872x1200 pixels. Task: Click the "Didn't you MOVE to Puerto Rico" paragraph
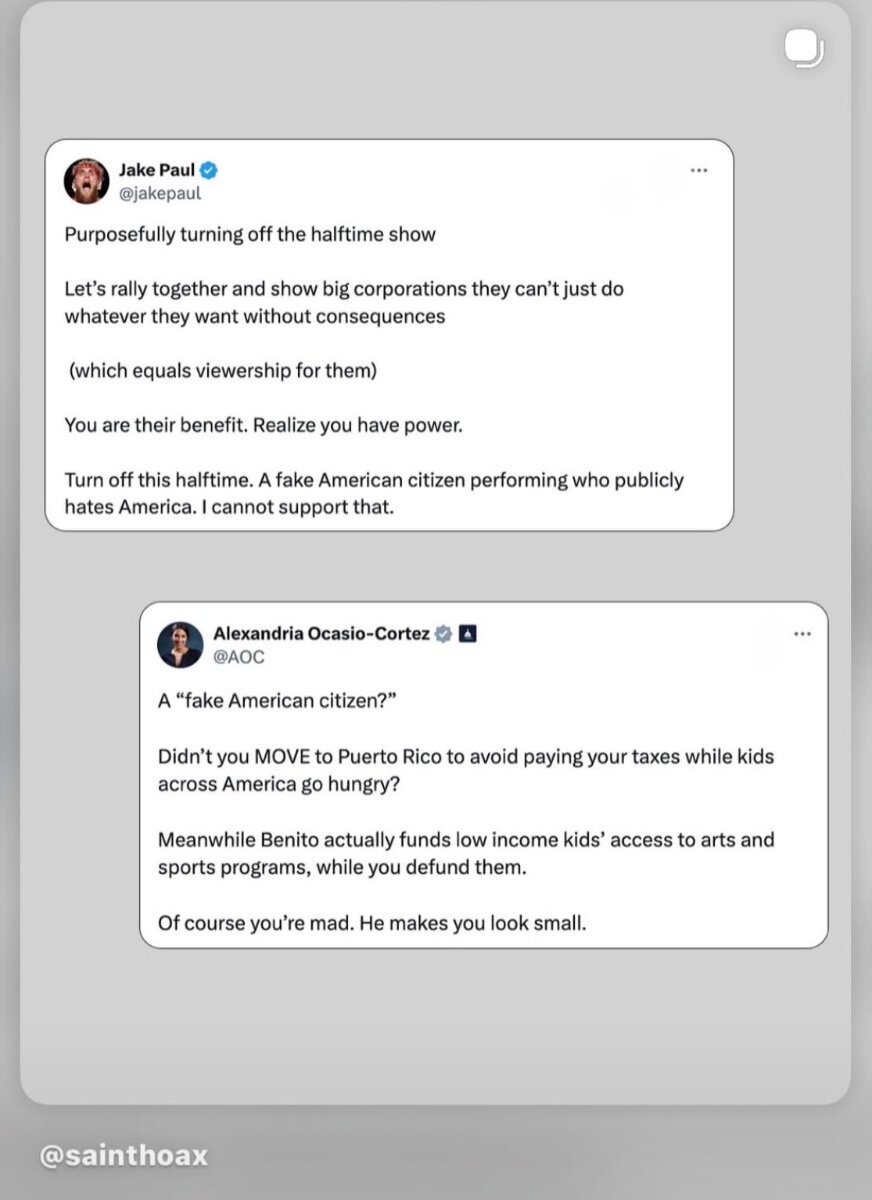tap(465, 770)
